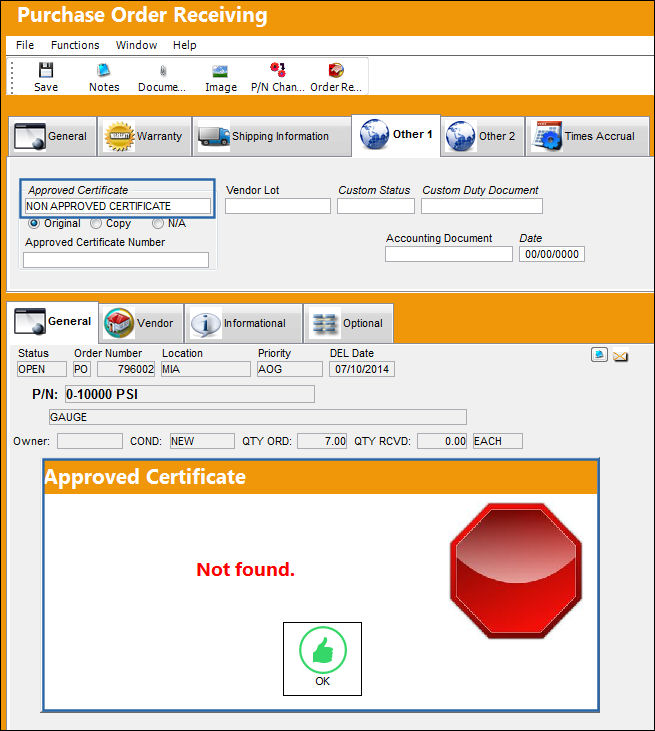The width and height of the screenshot is (655, 731).
Task: Open the Informational tab
Action: pos(243,323)
